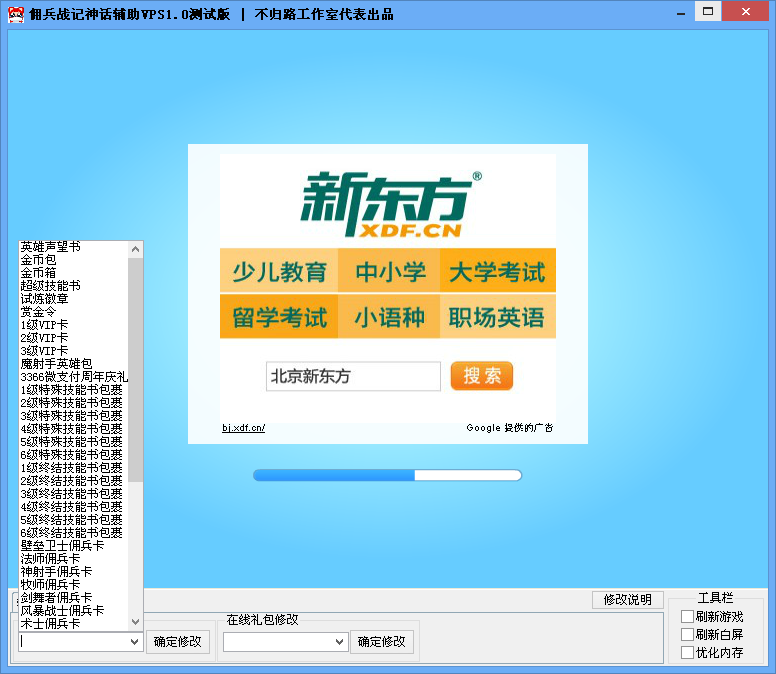Open 修改说明 button

click(628, 600)
